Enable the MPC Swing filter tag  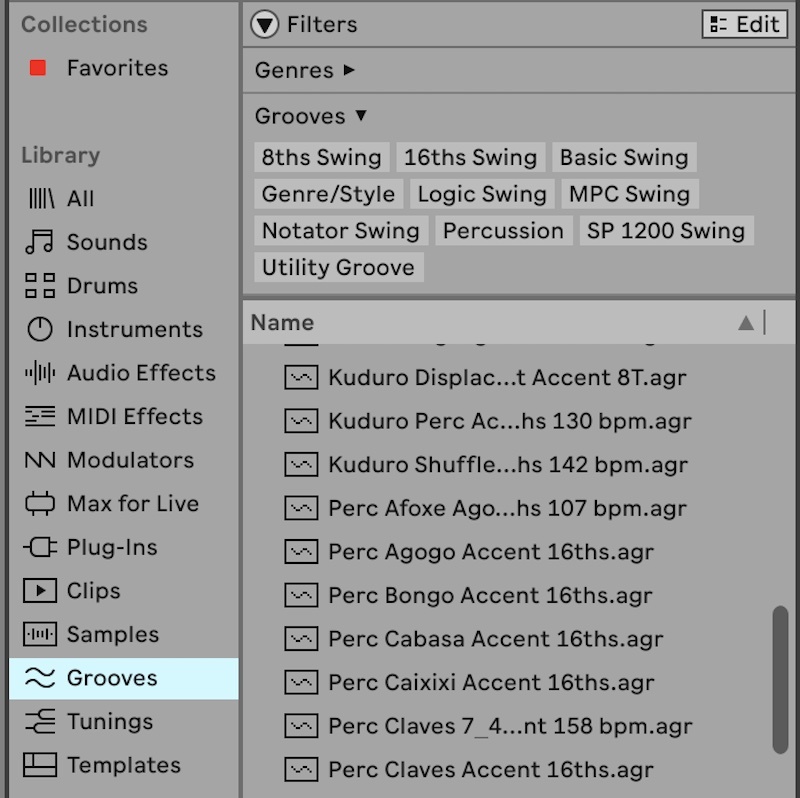(x=629, y=194)
